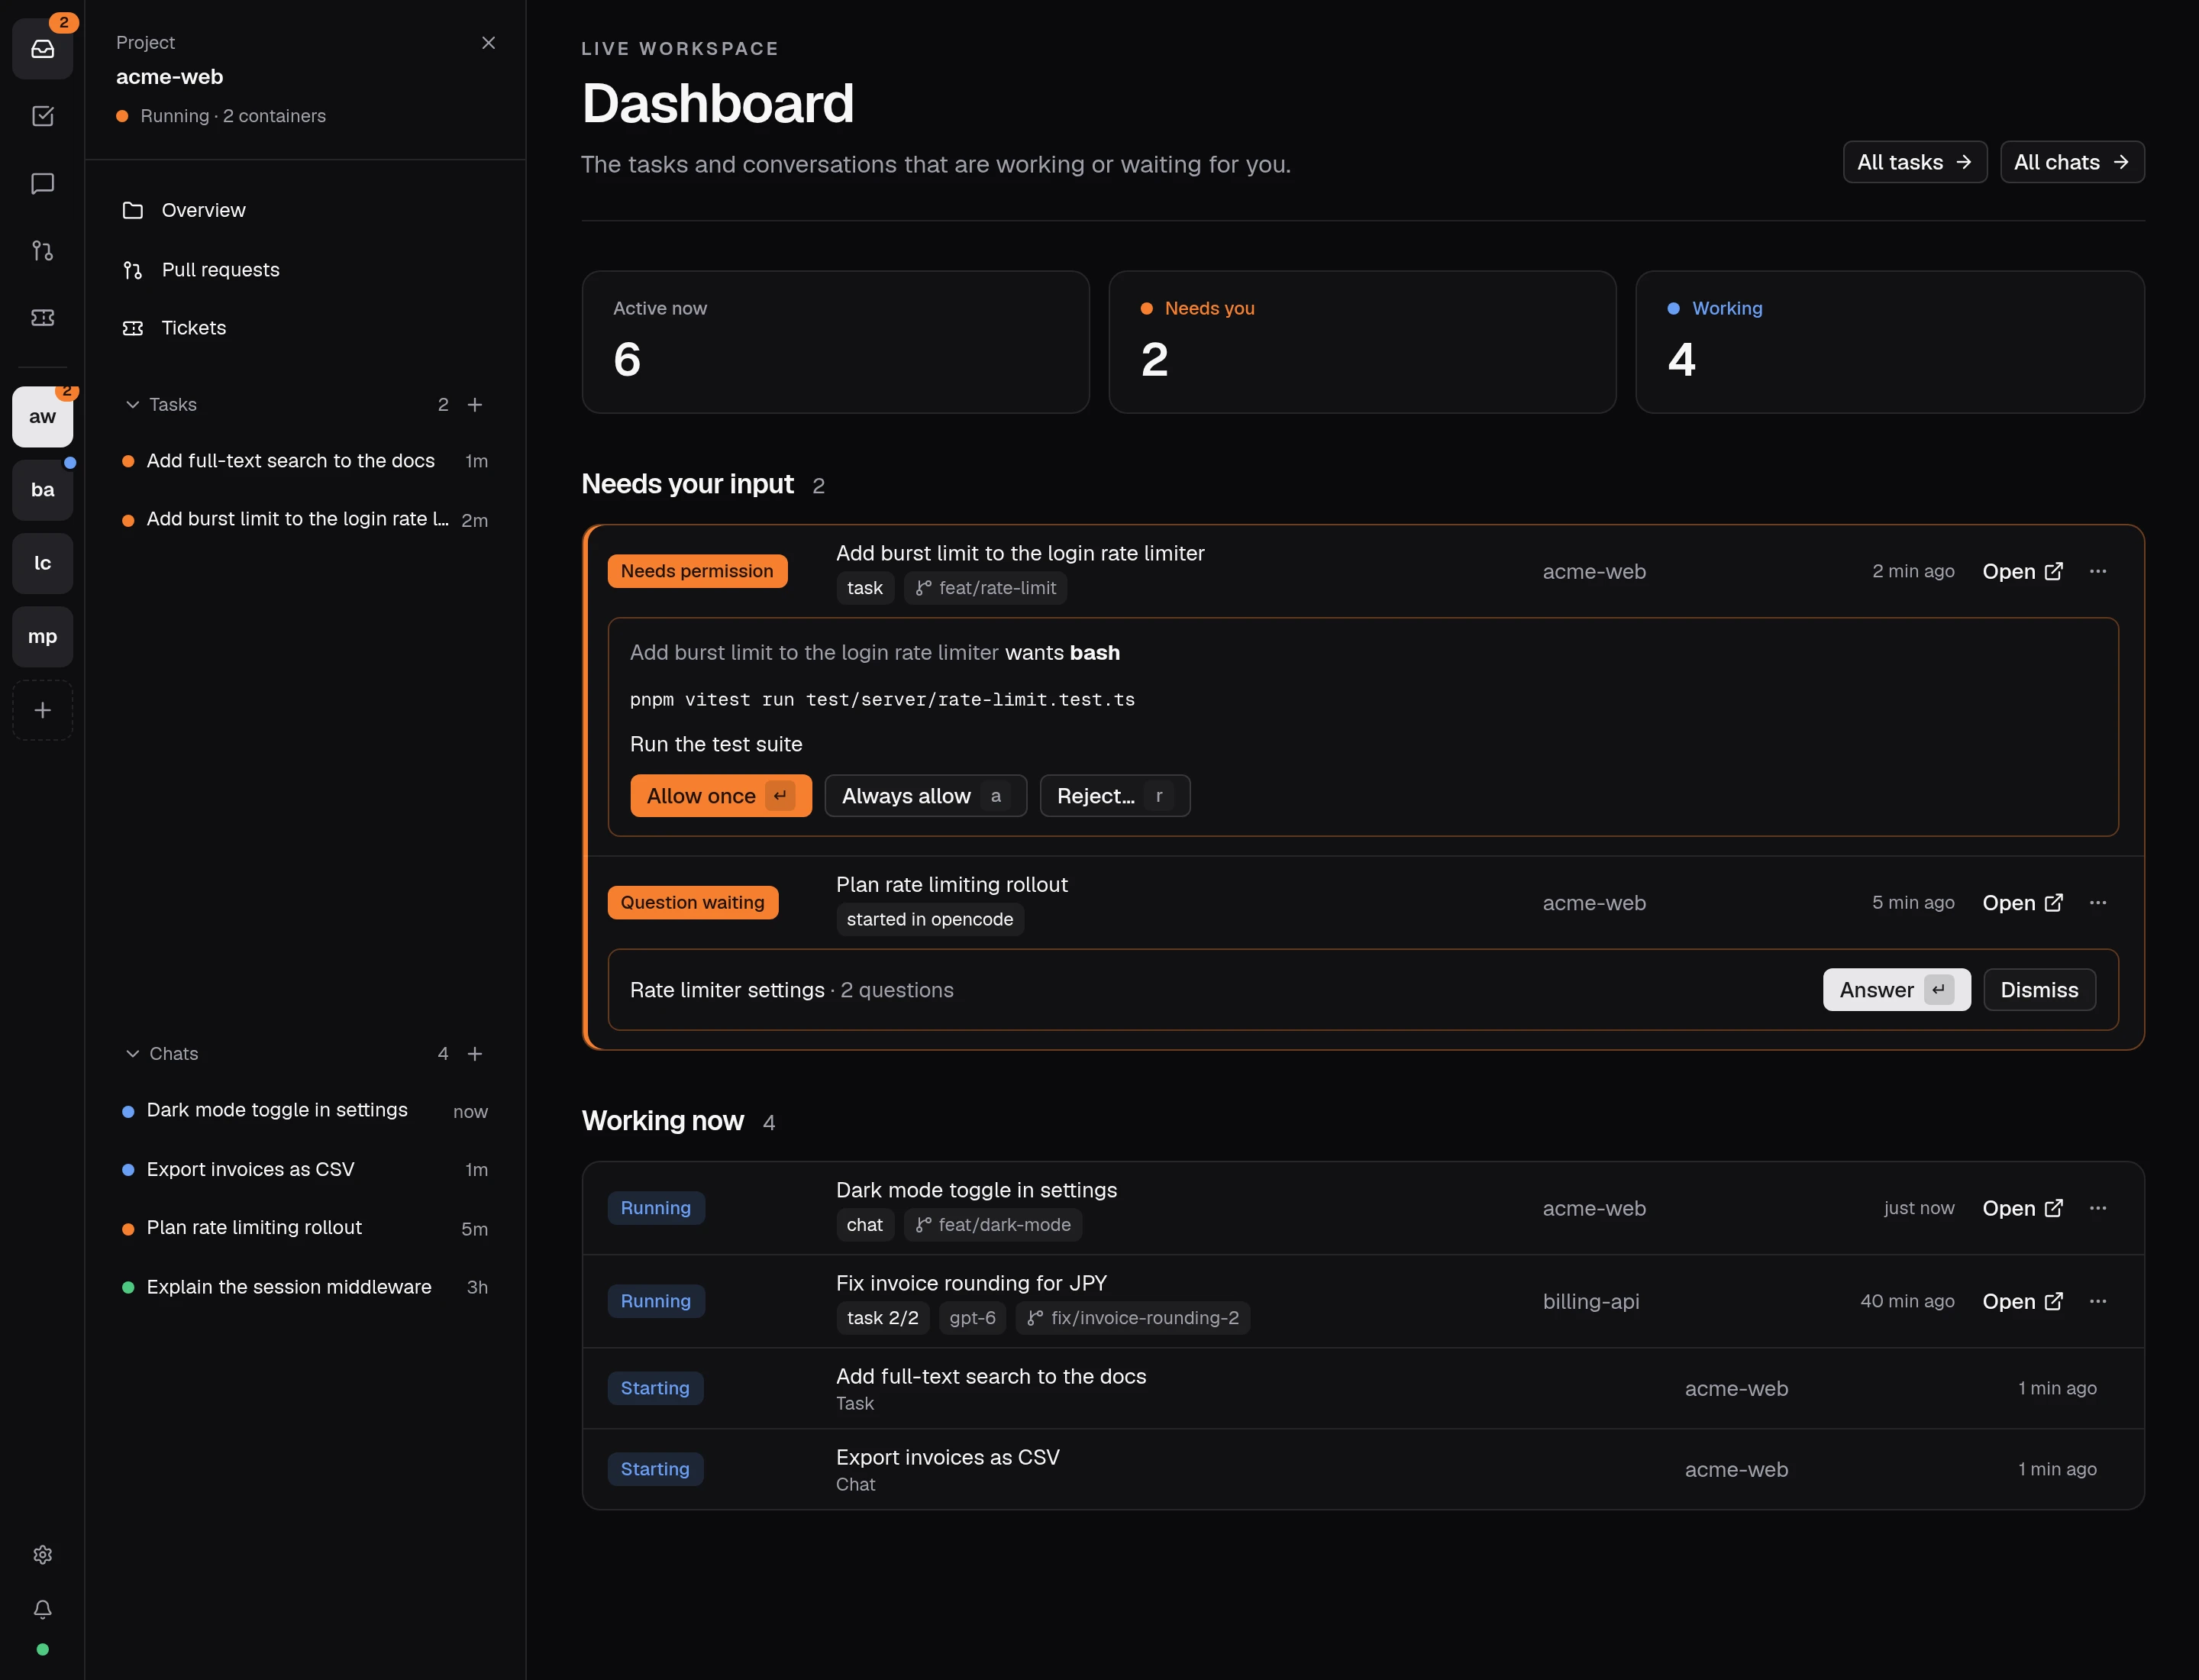The height and width of the screenshot is (1680, 2199).
Task: Select chat Export invoices as CSV in sidebar
Action: [x=305, y=1170]
